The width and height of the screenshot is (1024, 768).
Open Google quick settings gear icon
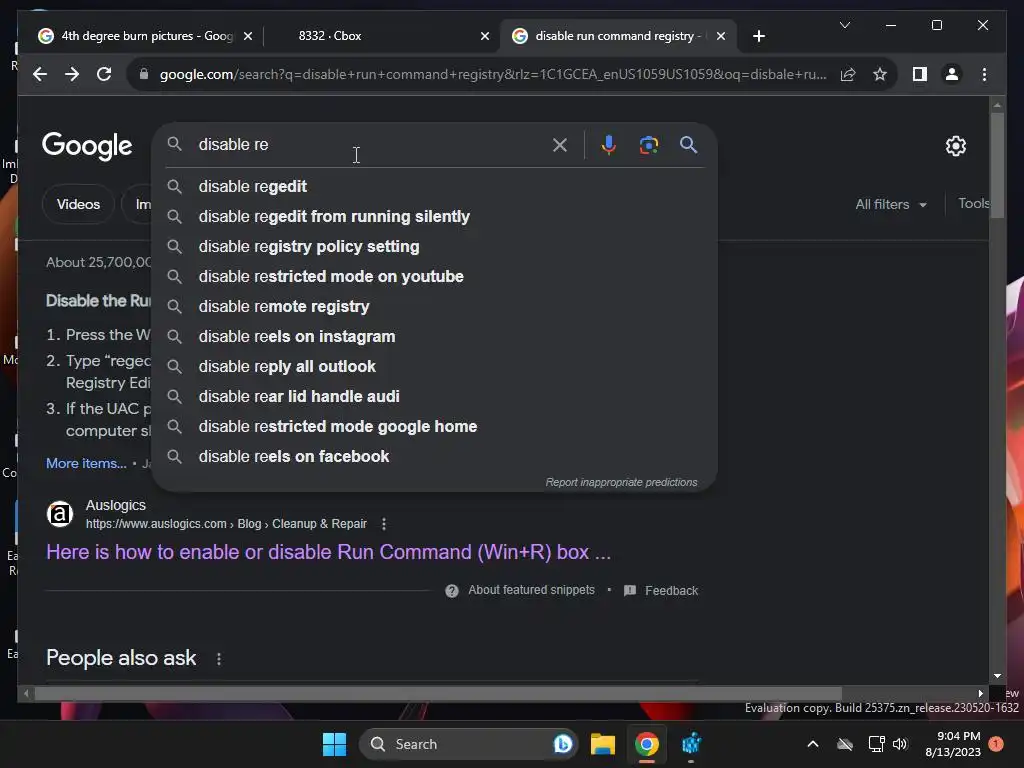coord(955,146)
